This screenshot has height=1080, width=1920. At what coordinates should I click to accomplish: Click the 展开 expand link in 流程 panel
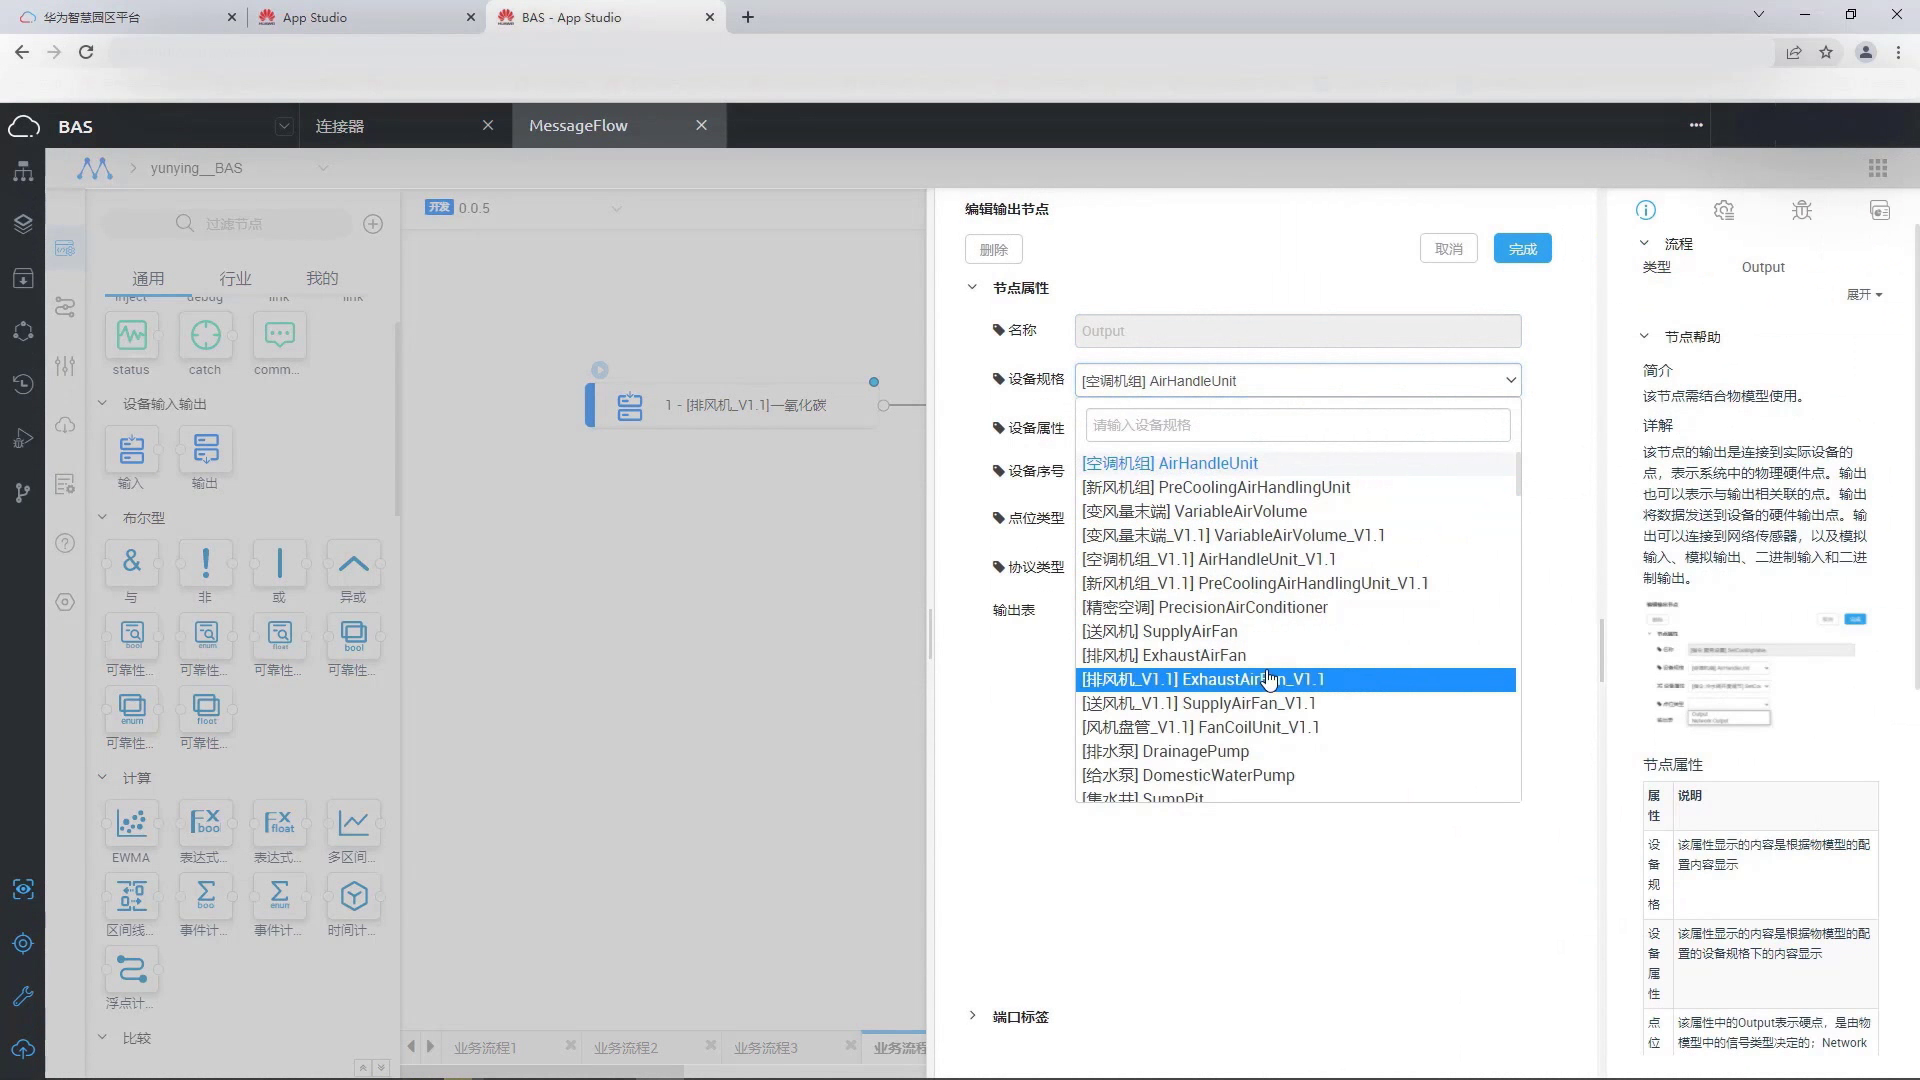click(1864, 294)
